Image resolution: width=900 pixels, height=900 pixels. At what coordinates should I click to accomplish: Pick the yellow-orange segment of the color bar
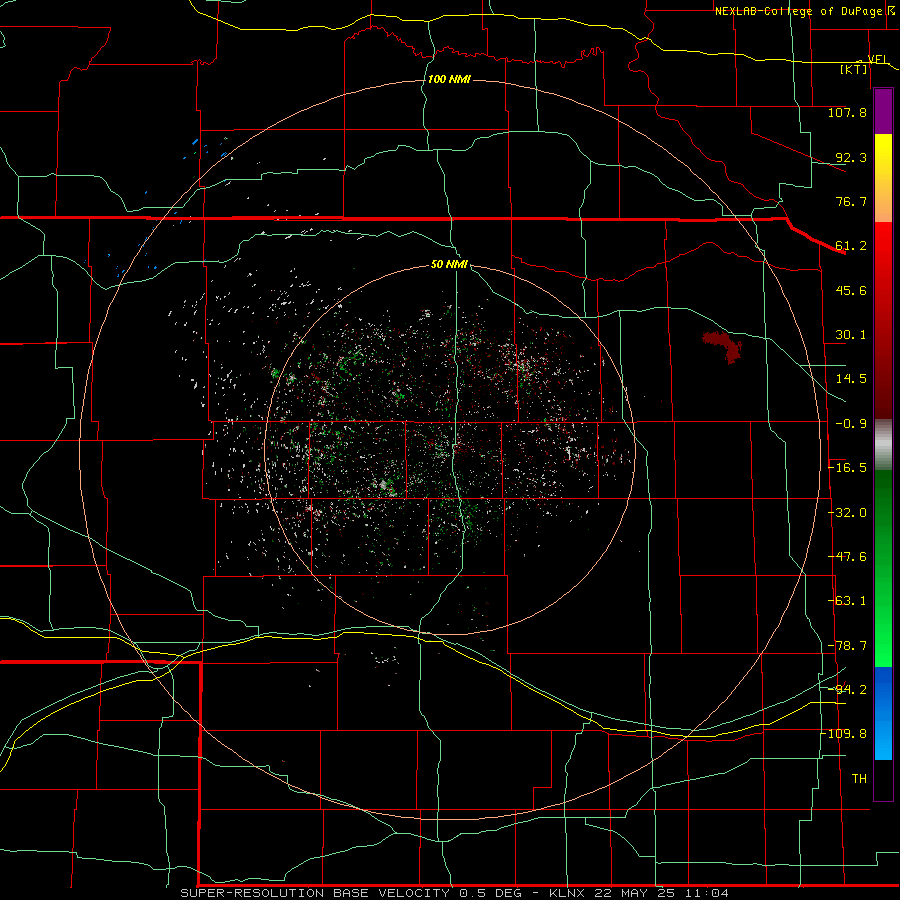[x=883, y=178]
